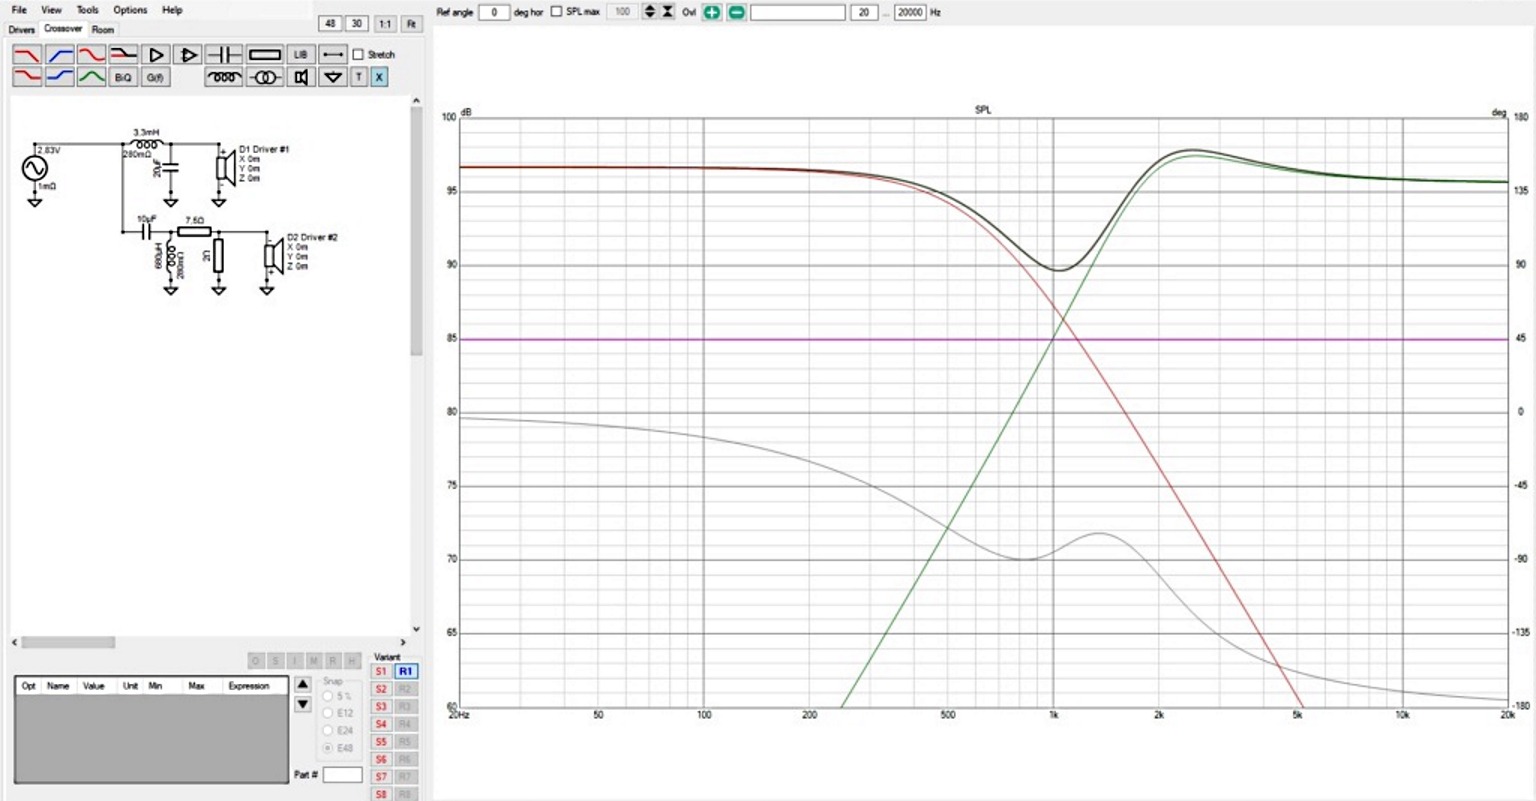Click the highlighted X toolbar button

coord(379,77)
